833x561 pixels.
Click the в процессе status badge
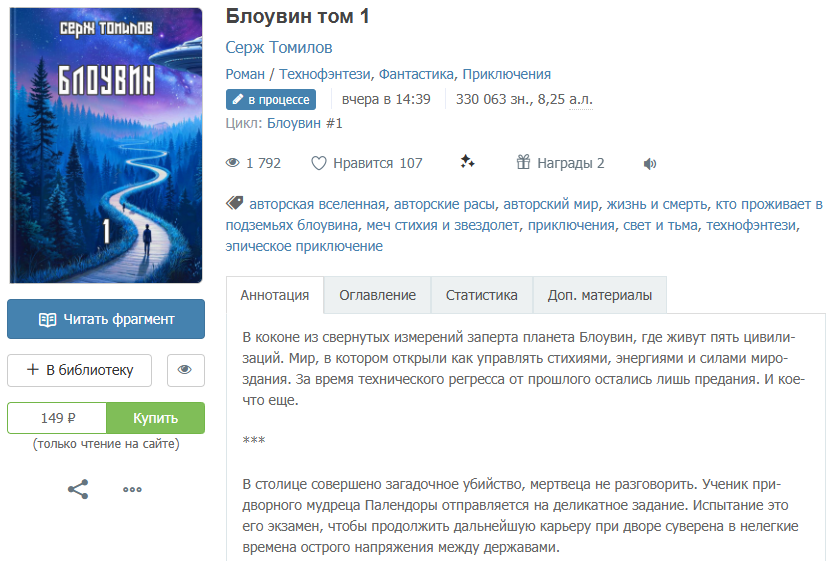[x=271, y=99]
